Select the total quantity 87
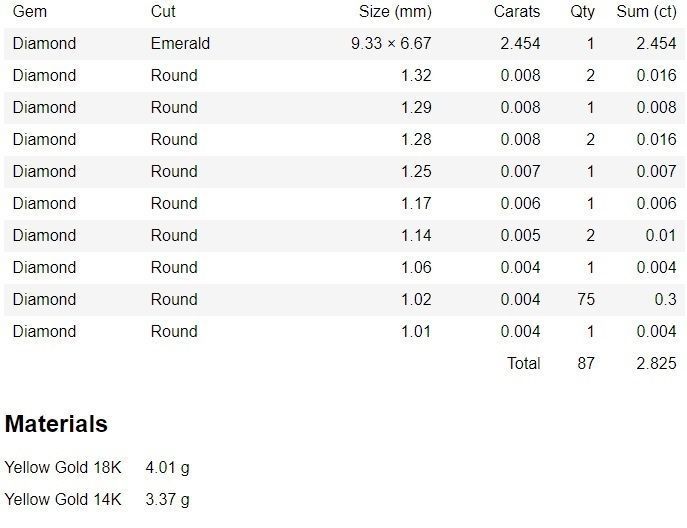This screenshot has height=528, width=687. coord(585,363)
